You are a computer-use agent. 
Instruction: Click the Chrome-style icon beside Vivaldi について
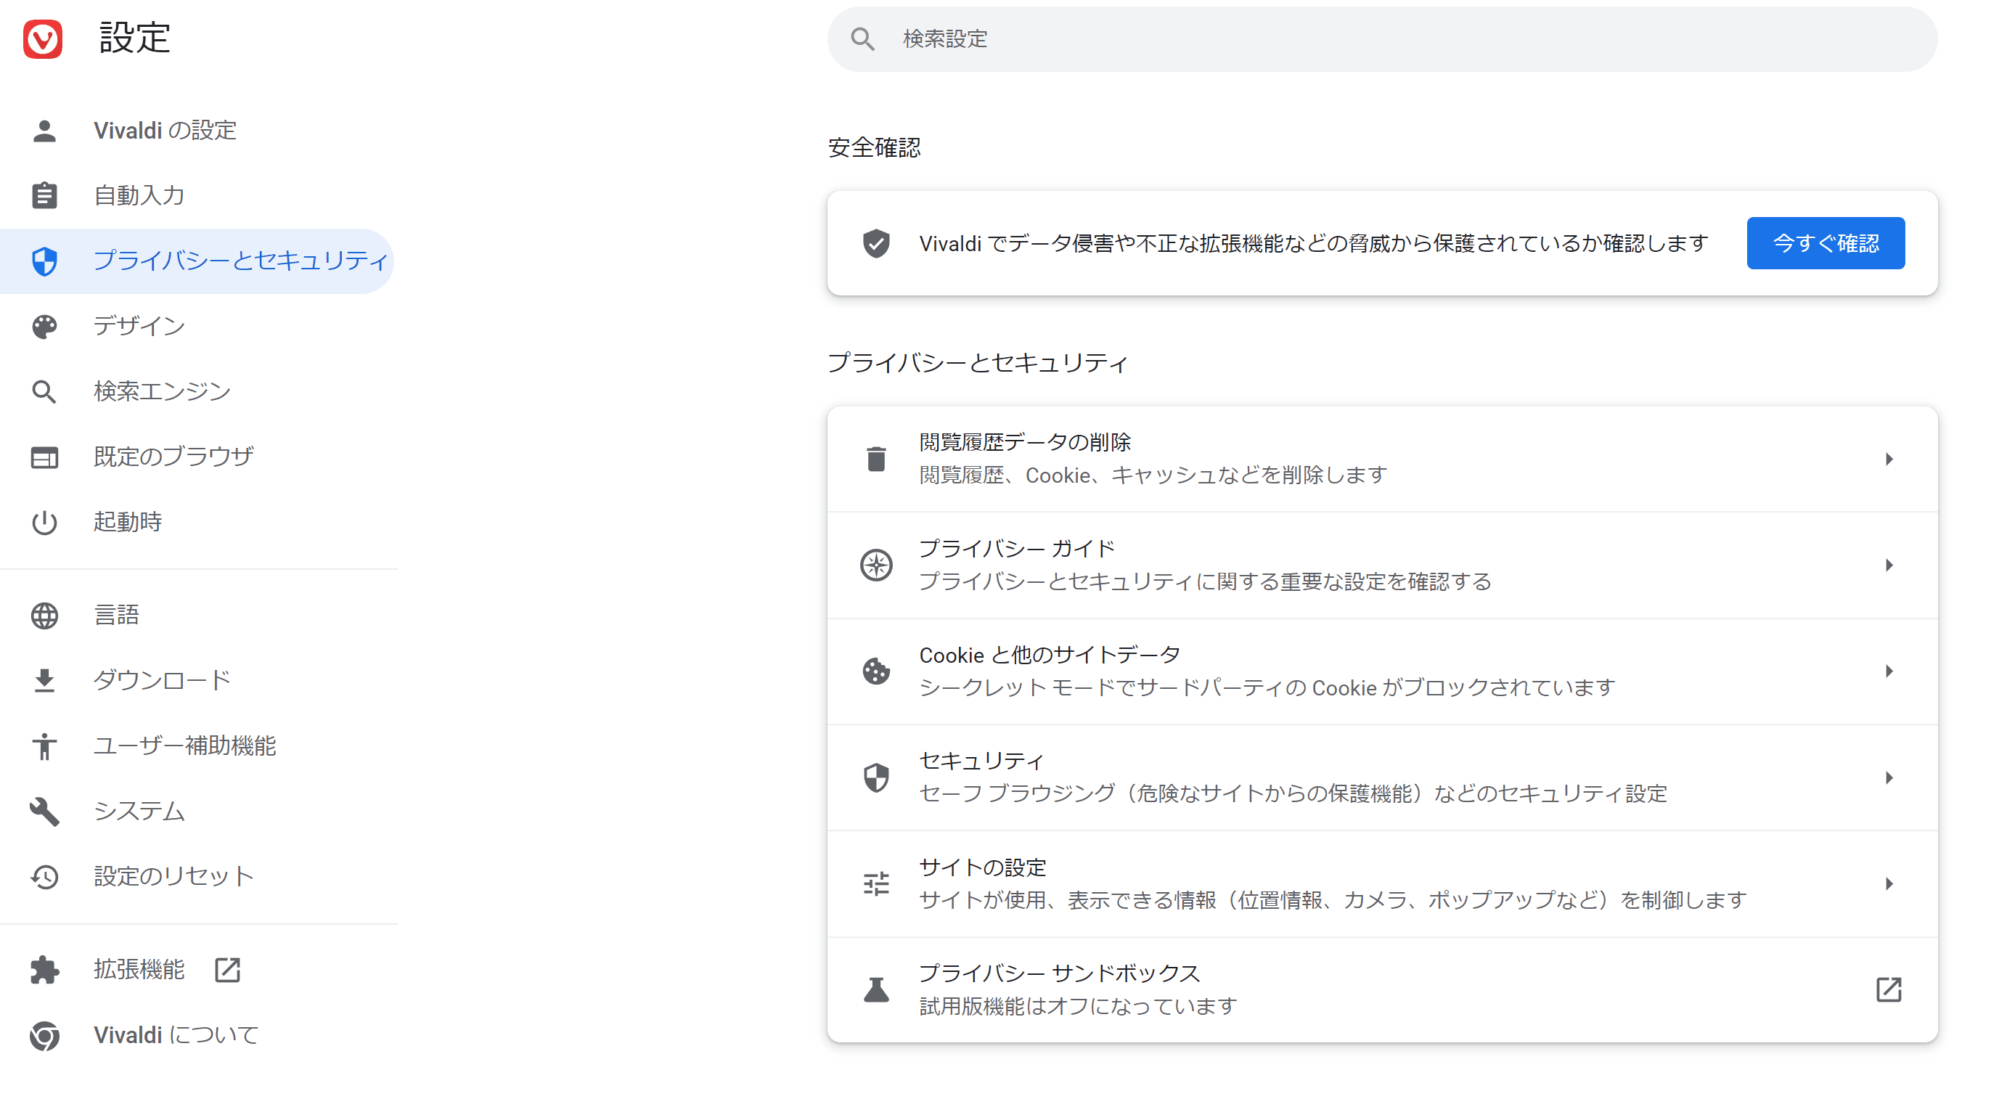(x=44, y=1036)
